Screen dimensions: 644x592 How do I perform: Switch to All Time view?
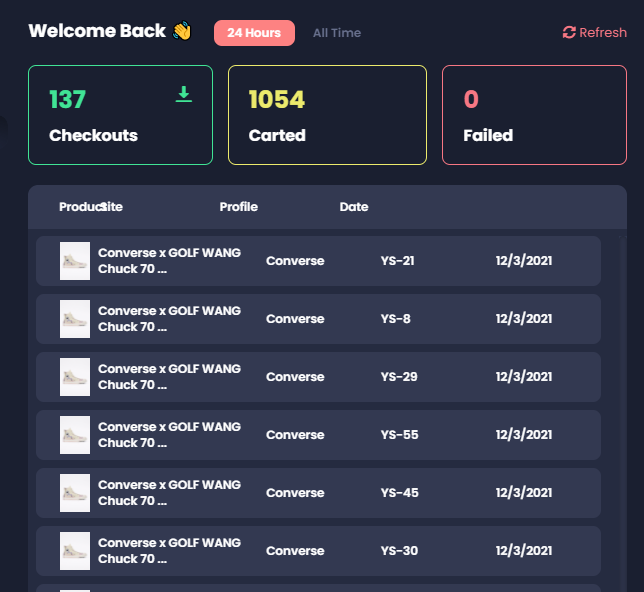(337, 33)
